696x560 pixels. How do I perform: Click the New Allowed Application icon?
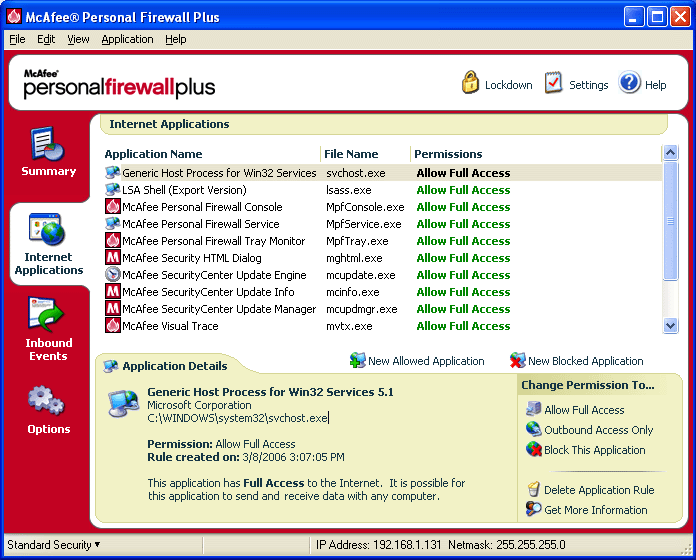[x=357, y=361]
